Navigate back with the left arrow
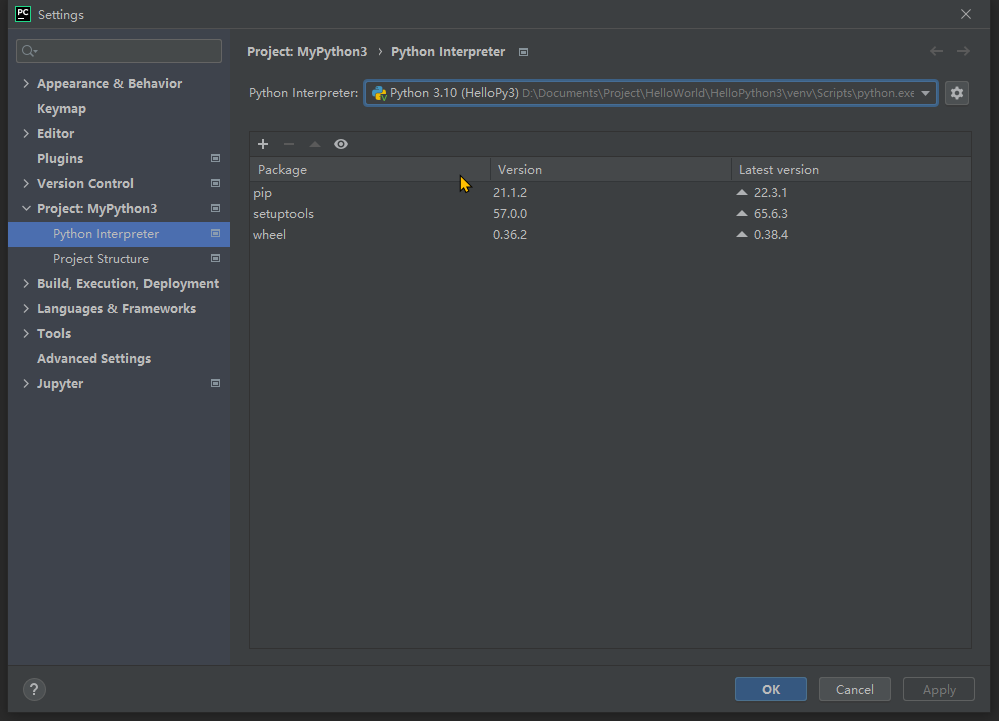Screen dimensions: 999x721 (936, 51)
